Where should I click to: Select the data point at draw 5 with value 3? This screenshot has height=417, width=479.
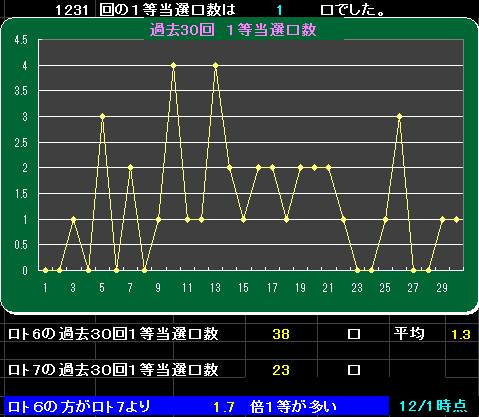[102, 116]
